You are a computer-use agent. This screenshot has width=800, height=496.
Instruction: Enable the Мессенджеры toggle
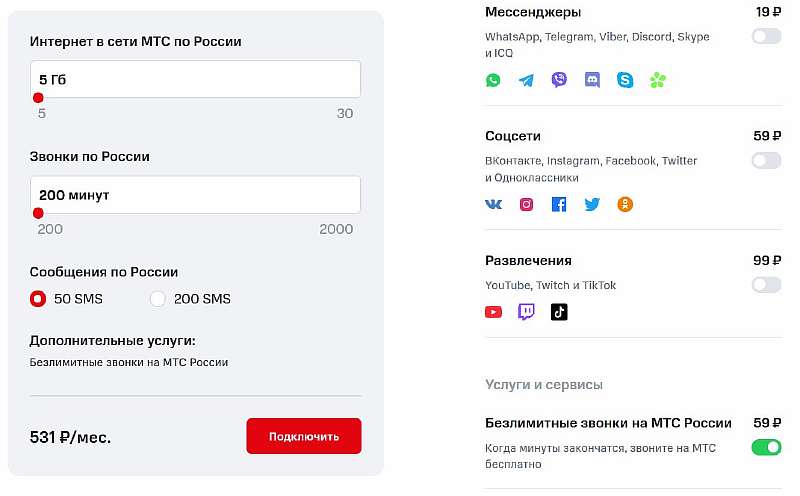[766, 37]
